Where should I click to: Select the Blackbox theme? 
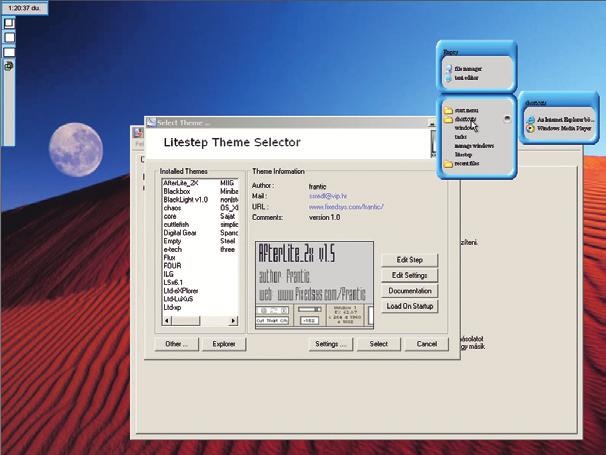point(177,191)
